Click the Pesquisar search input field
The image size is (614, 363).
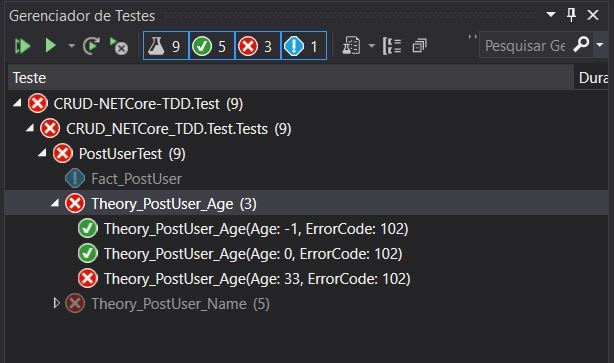[x=525, y=46]
